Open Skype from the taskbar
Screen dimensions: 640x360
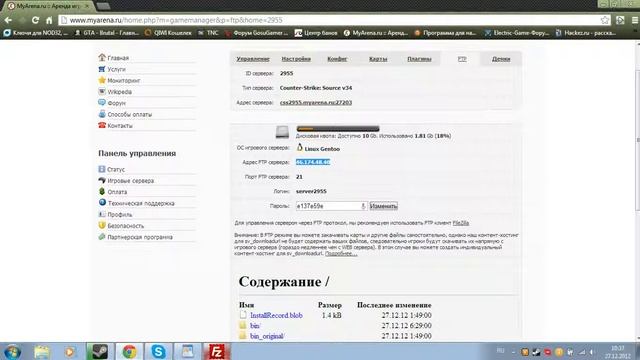158,352
